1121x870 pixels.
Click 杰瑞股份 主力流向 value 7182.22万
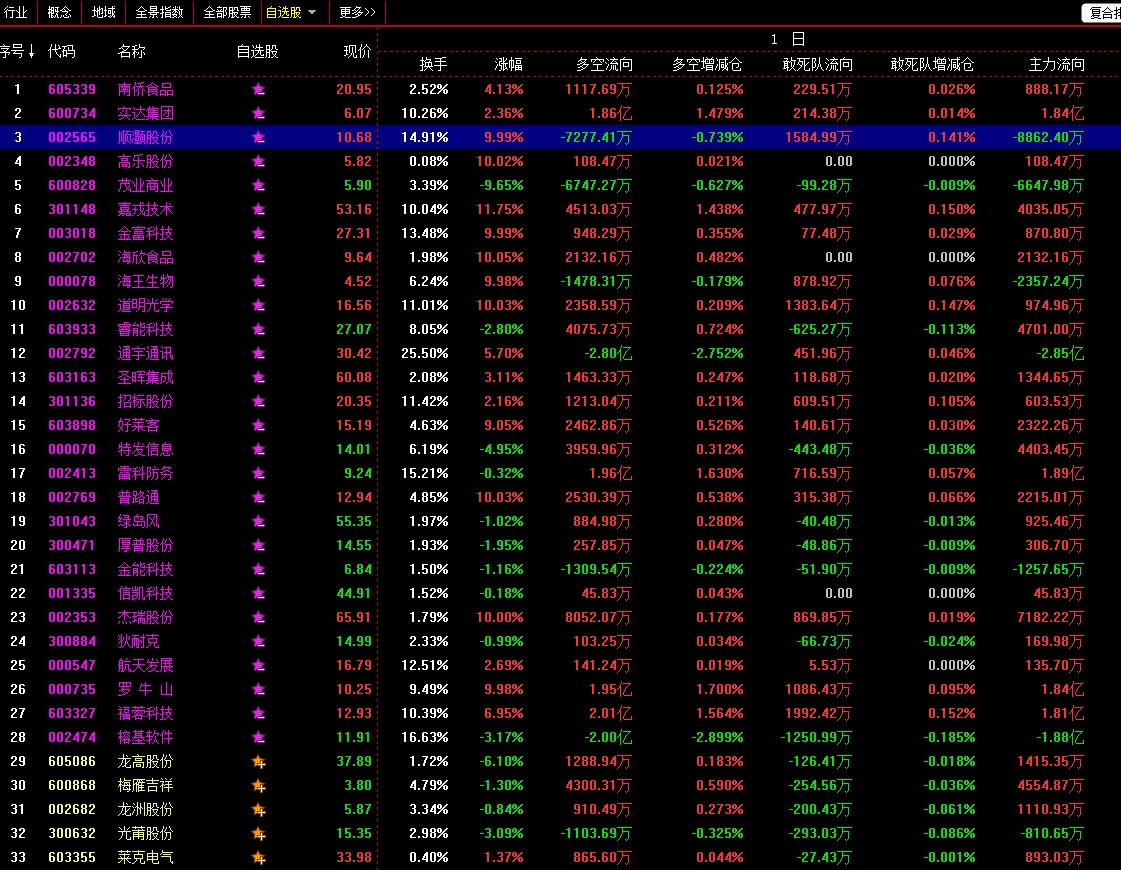pyautogui.click(x=1050, y=618)
